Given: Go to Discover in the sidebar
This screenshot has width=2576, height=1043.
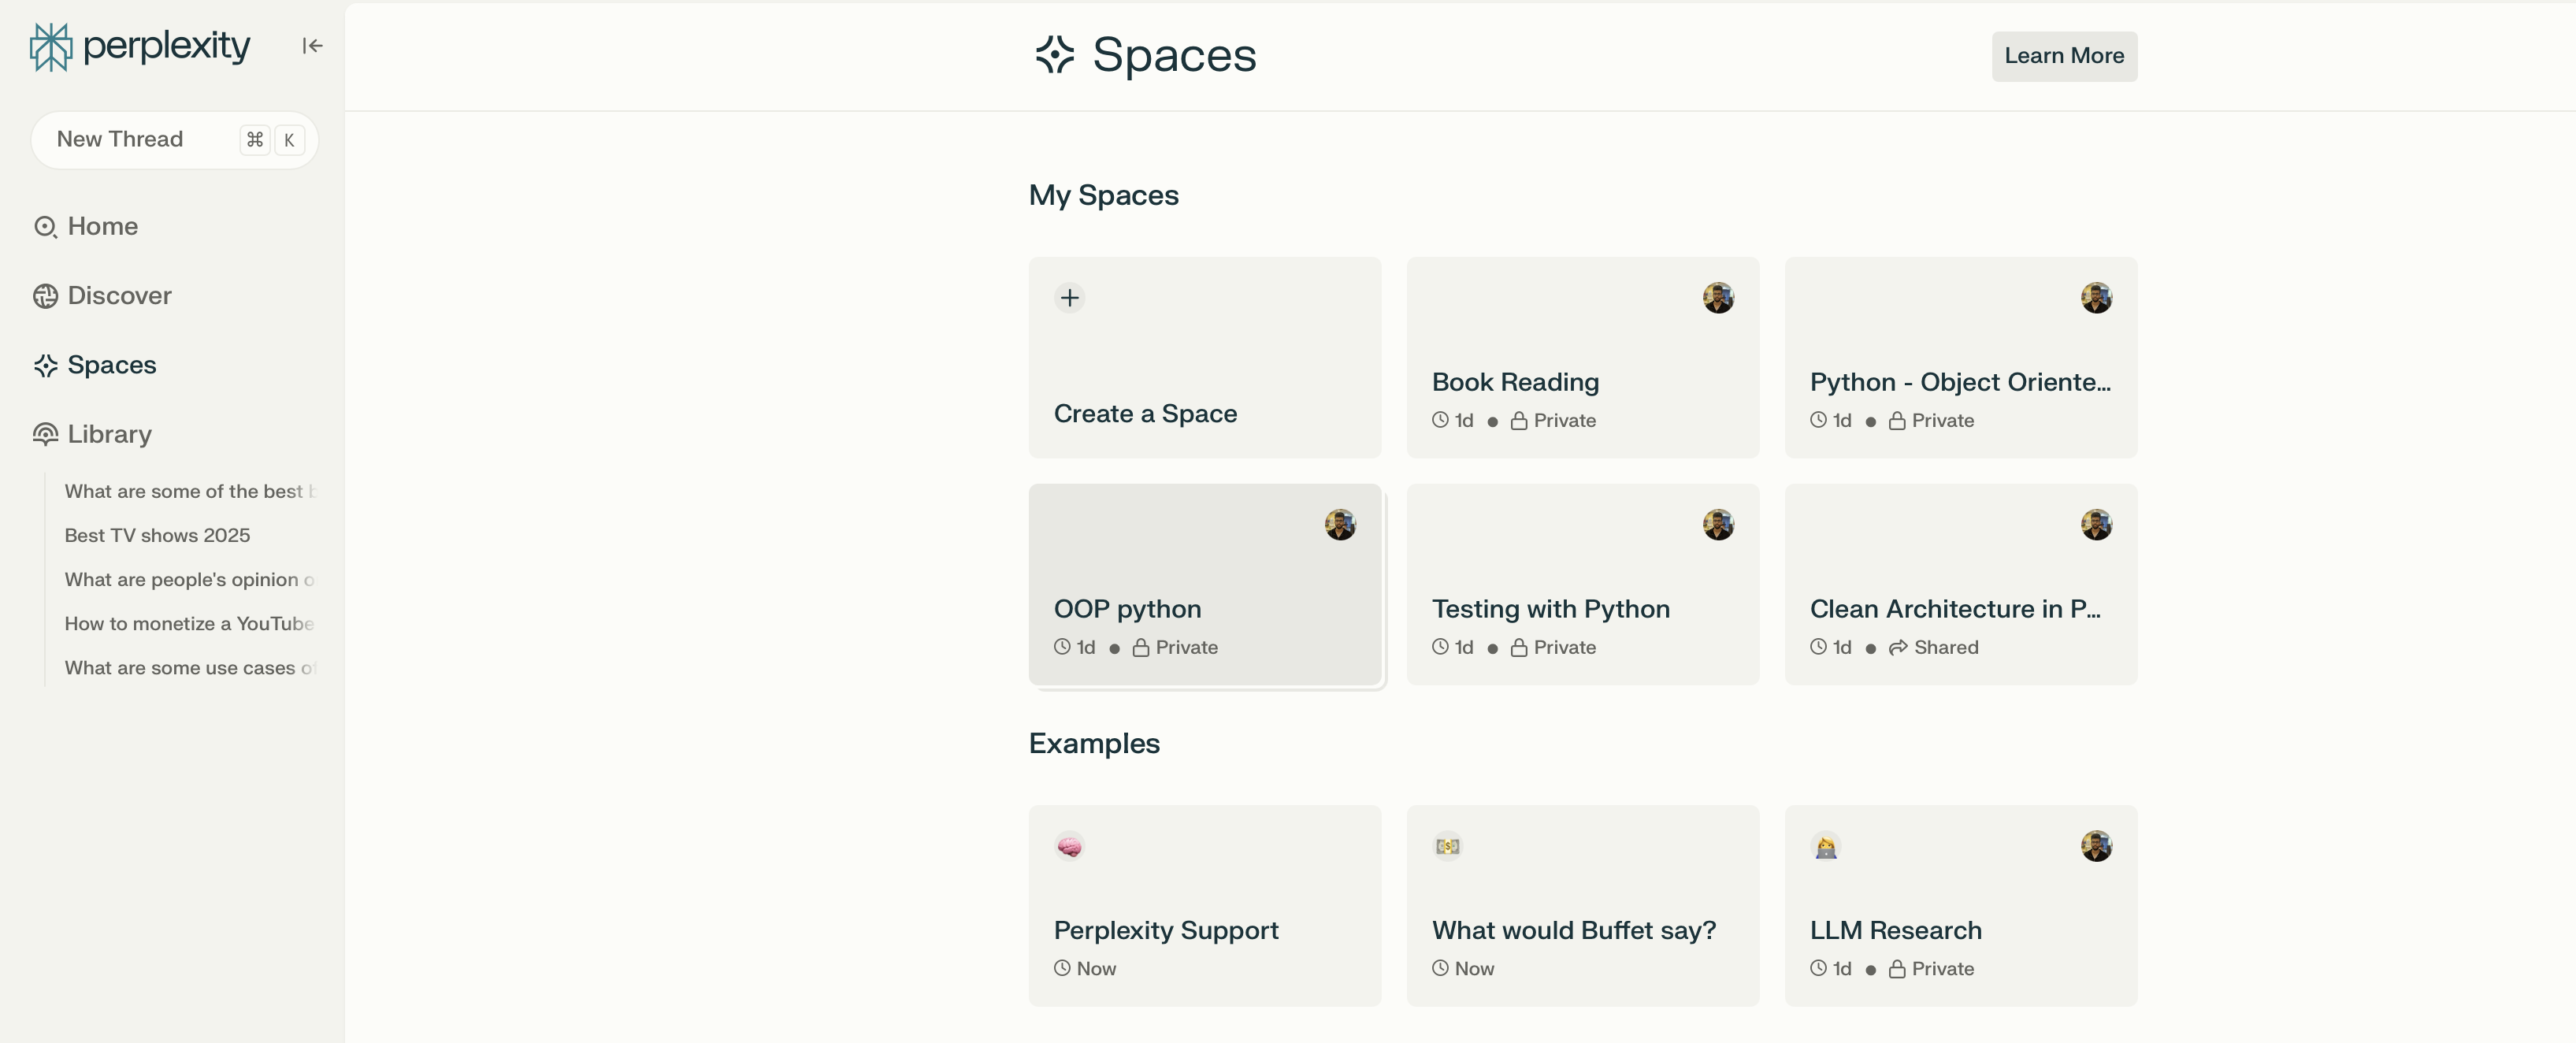Looking at the screenshot, I should 119,296.
